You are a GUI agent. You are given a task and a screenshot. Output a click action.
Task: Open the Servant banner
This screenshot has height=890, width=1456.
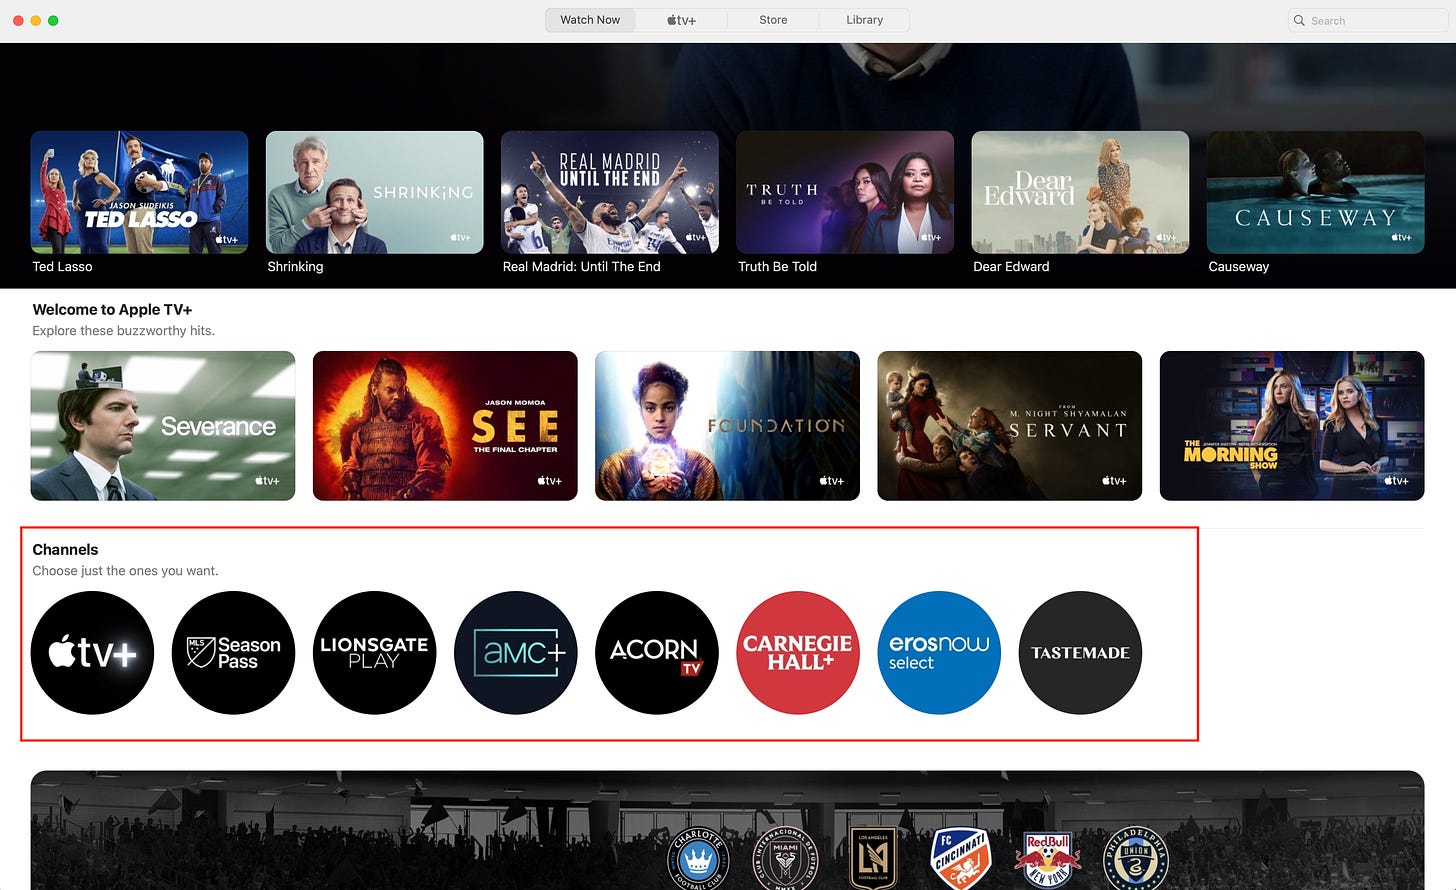pyautogui.click(x=1009, y=426)
